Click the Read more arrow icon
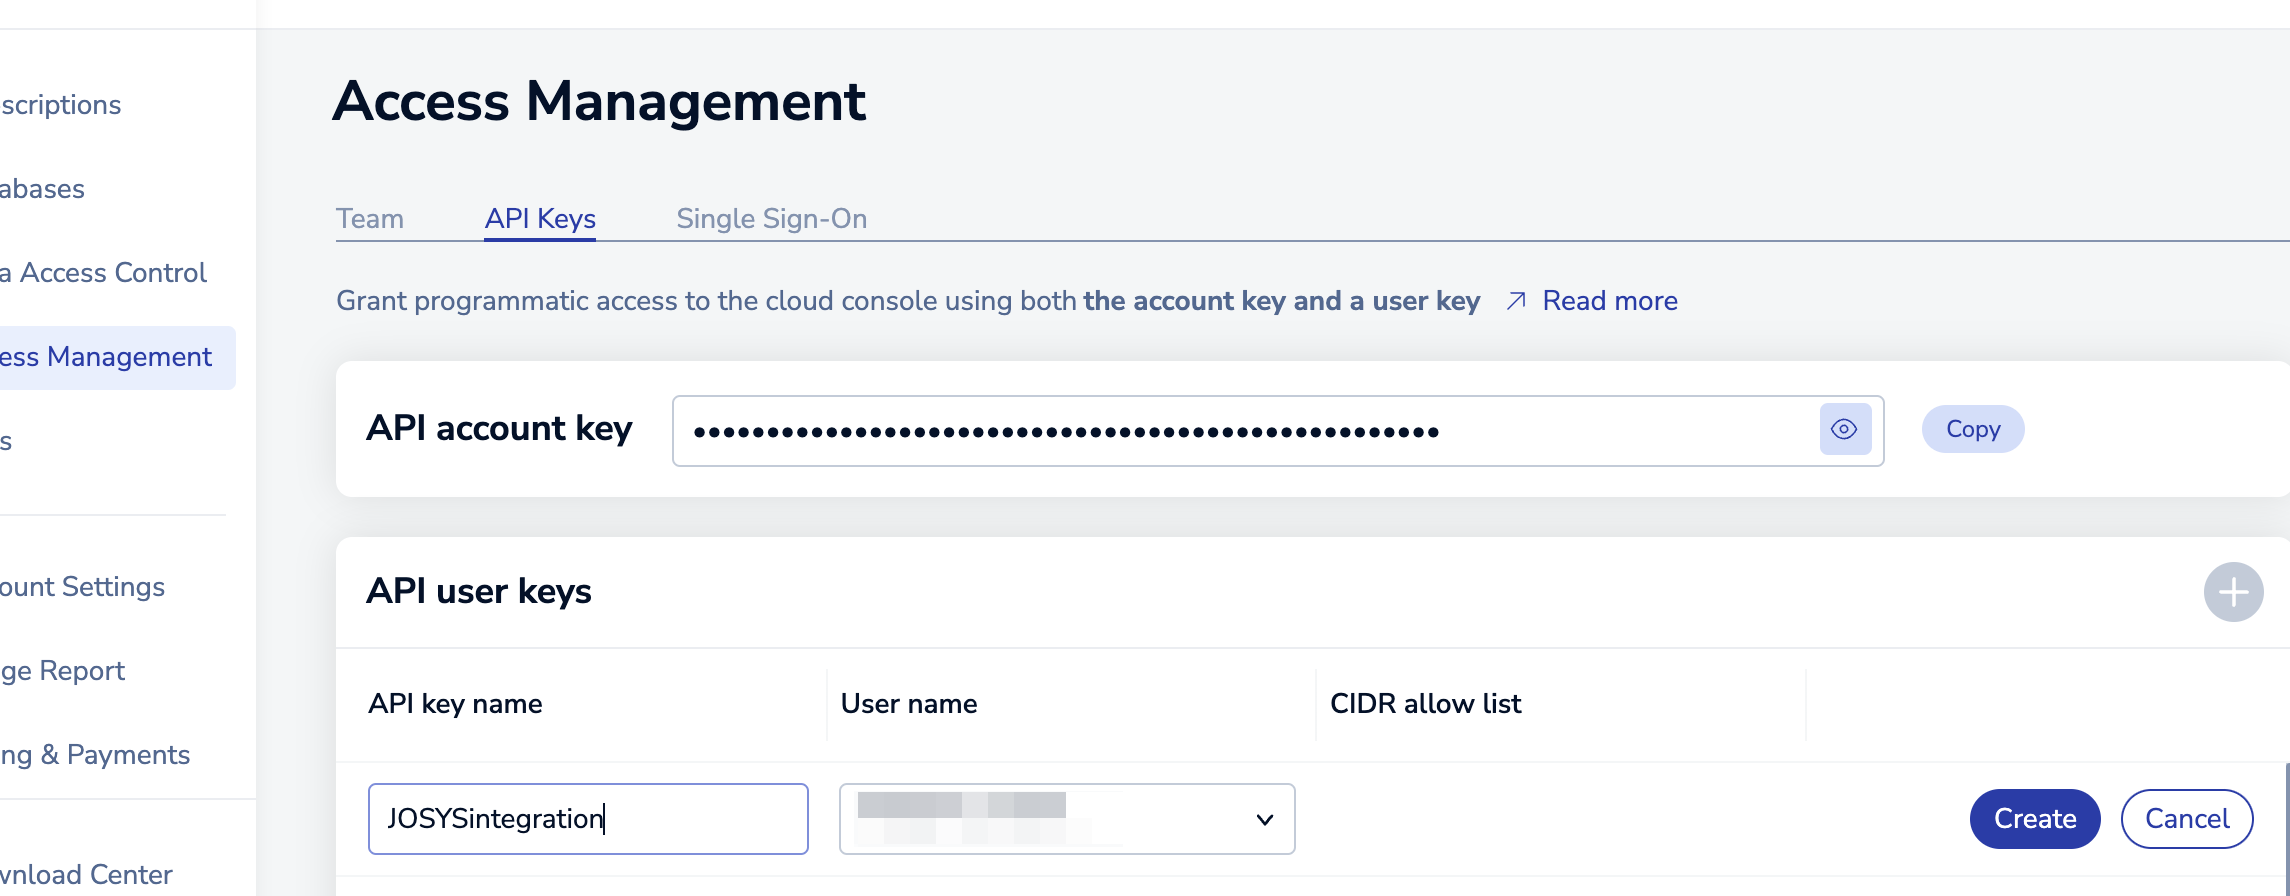 pyautogui.click(x=1516, y=301)
